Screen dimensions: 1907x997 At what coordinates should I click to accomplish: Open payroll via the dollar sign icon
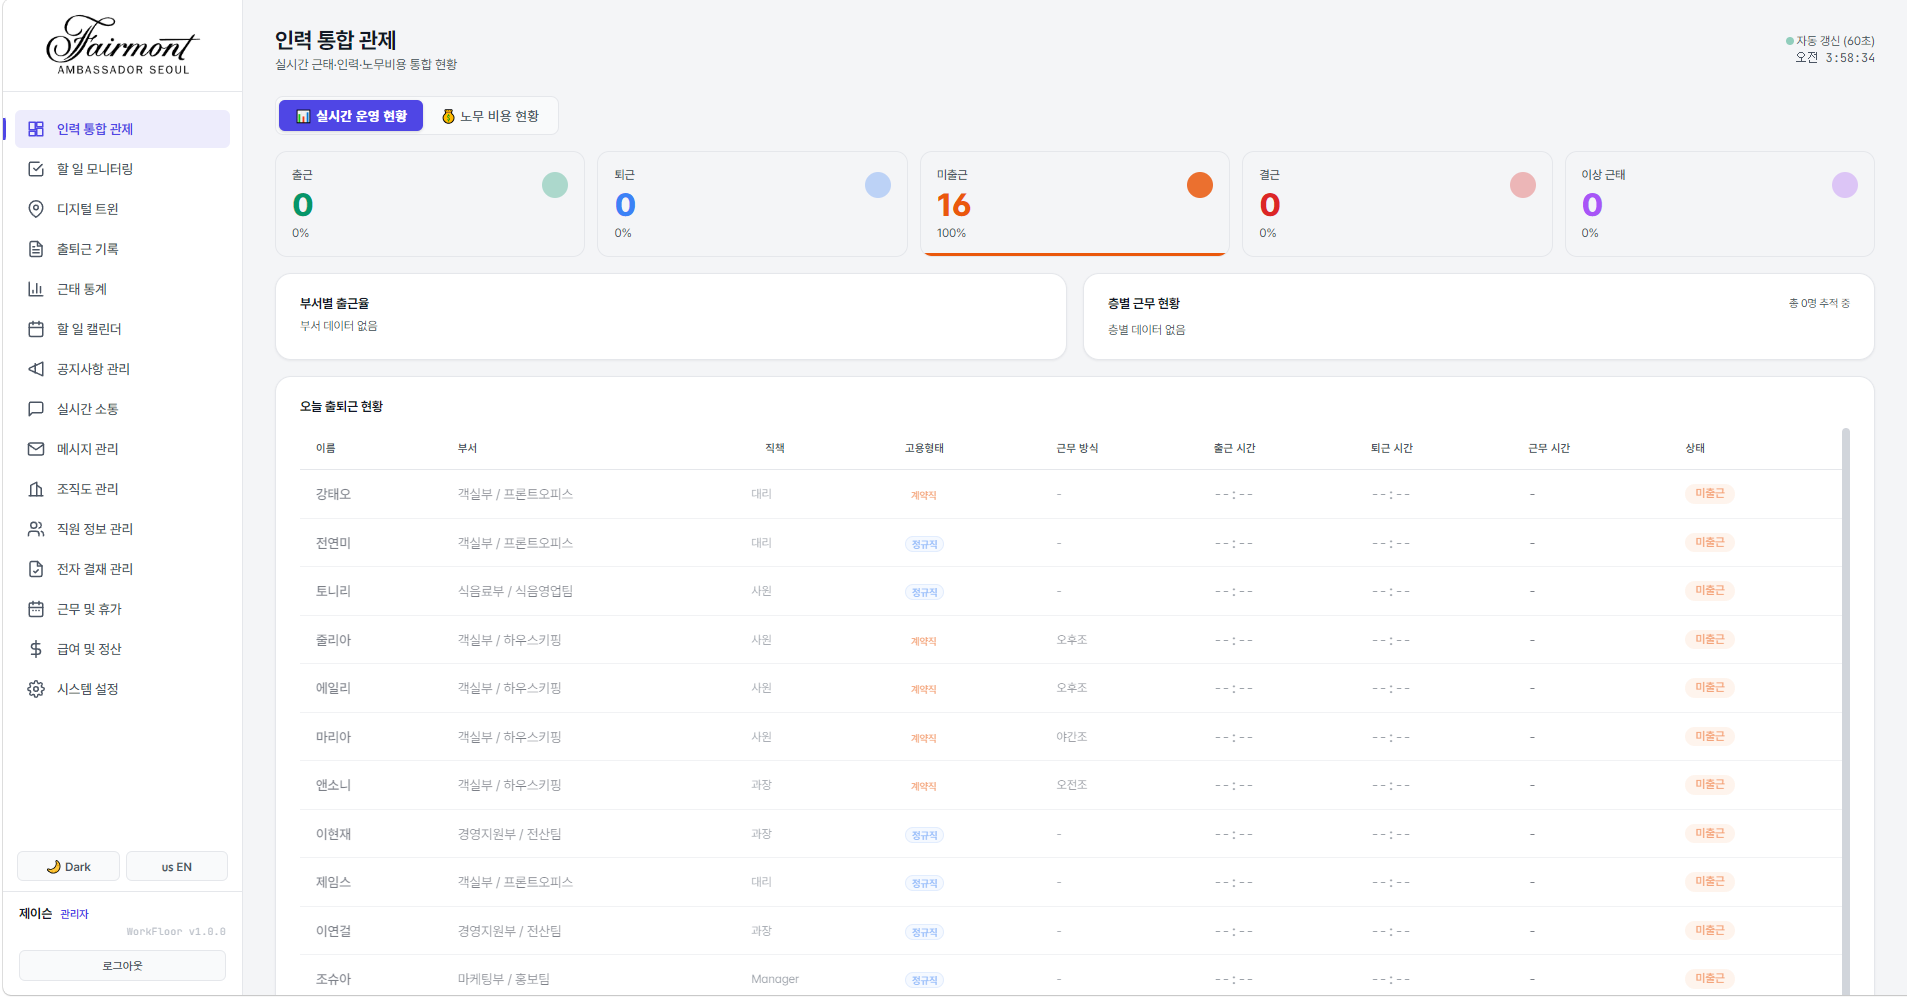point(36,649)
